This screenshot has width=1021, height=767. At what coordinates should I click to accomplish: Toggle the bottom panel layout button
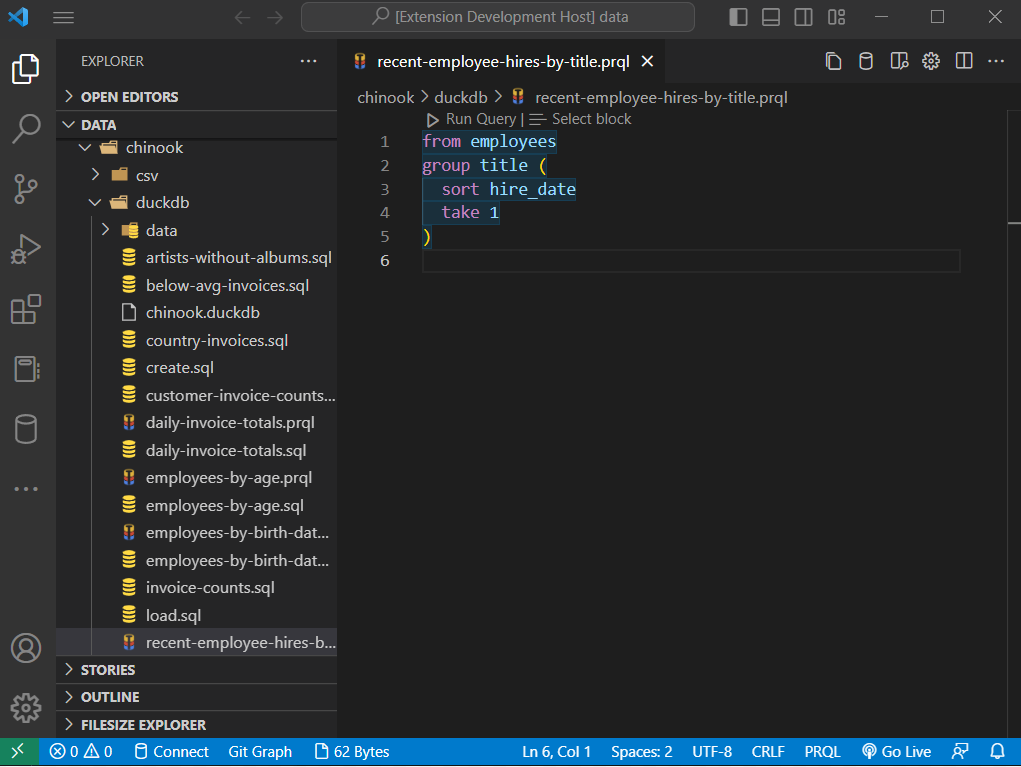[x=770, y=17]
